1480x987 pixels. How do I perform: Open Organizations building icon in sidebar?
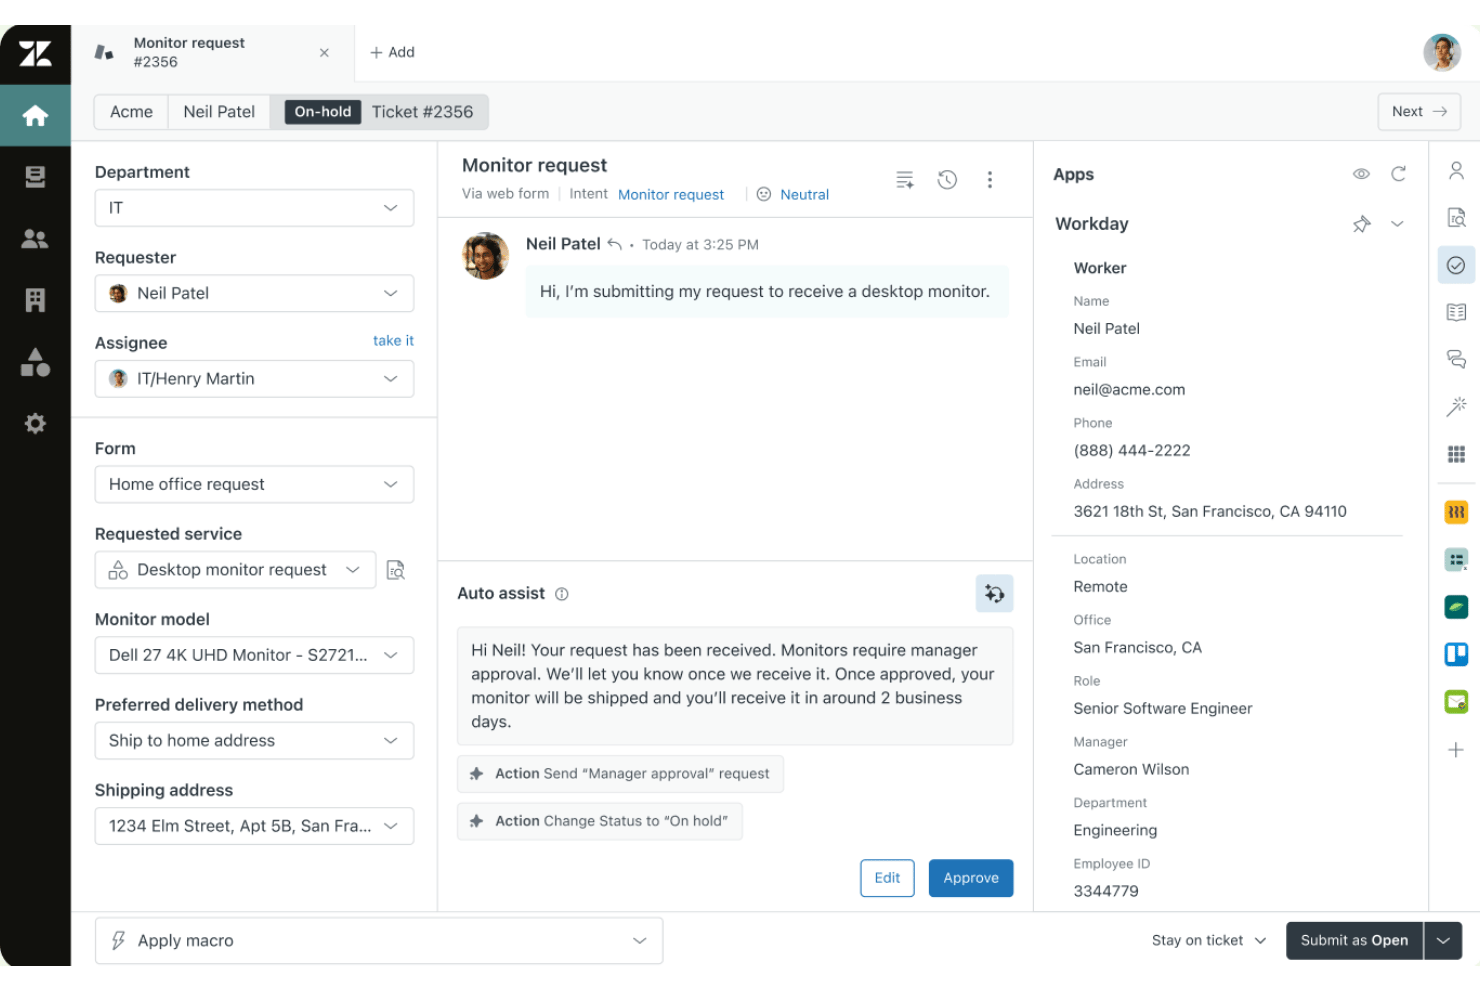point(35,300)
